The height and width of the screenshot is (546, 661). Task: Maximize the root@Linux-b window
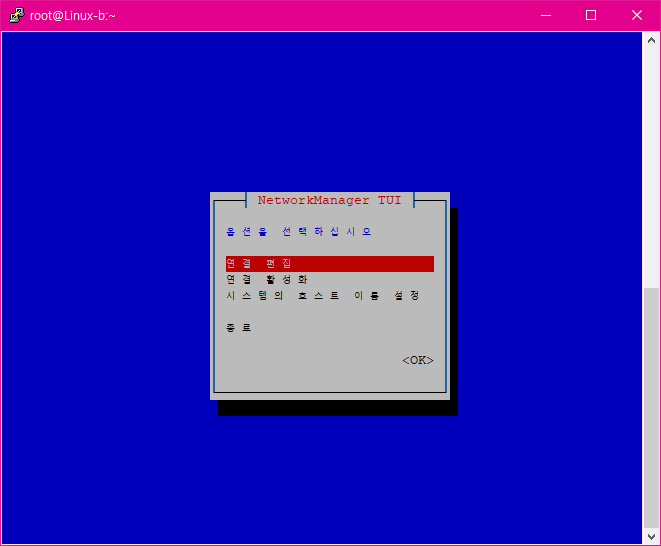click(x=591, y=16)
